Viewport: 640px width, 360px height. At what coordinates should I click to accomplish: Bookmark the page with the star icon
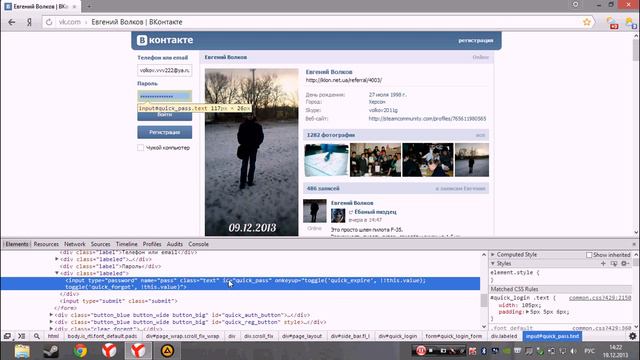[587, 22]
